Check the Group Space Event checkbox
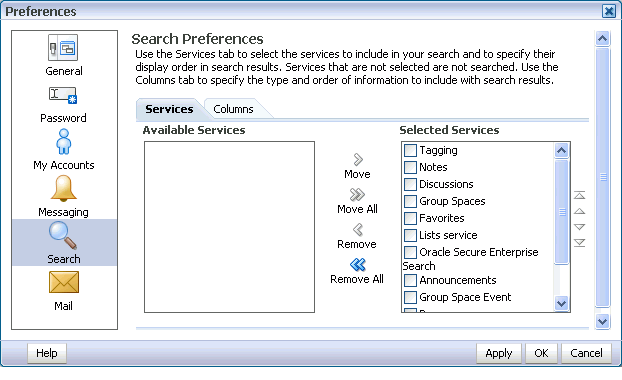Screen dimensions: 622x380 click(410, 297)
